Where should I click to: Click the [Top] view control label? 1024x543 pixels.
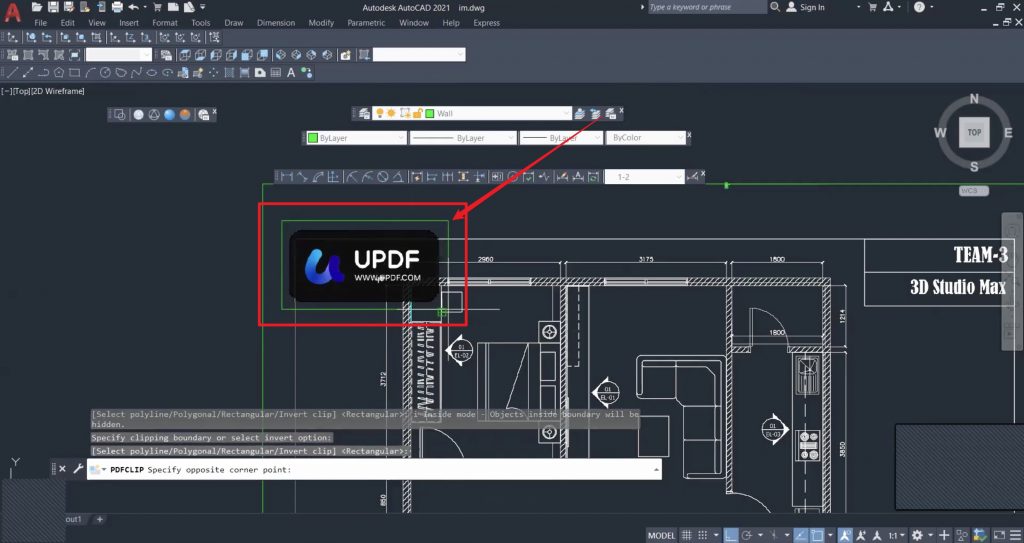[x=22, y=91]
